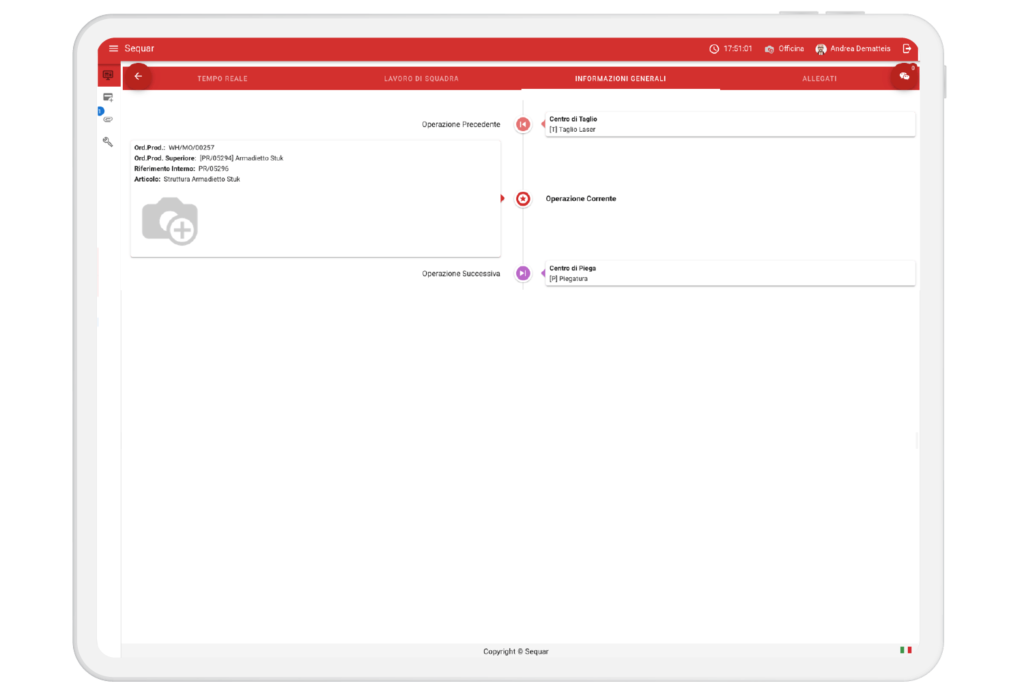Click the previous operation skip-back icon
Screen dimensions: 1024x694
click(523, 124)
